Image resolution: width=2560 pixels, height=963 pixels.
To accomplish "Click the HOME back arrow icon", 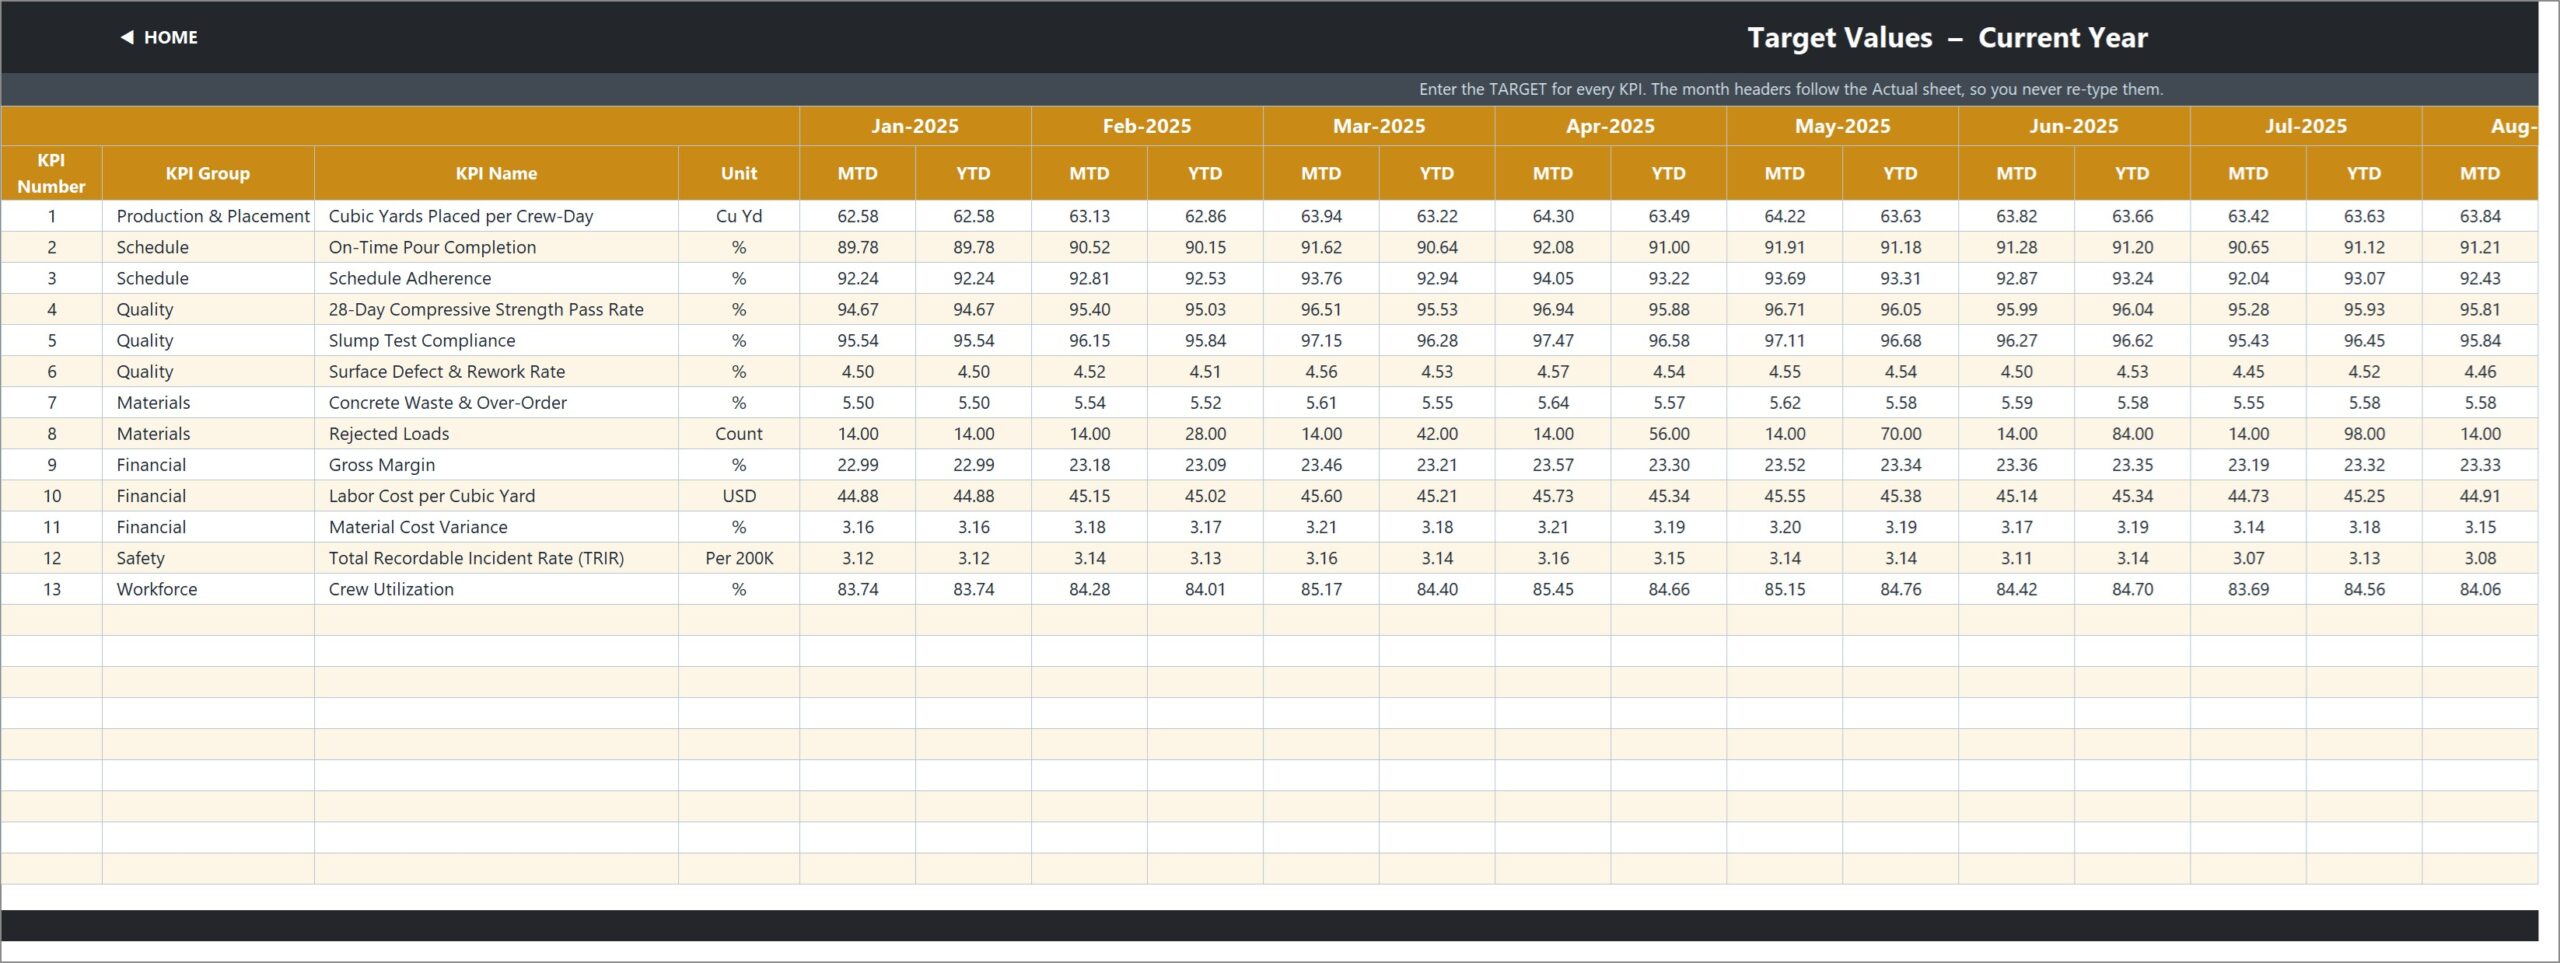I will [127, 37].
